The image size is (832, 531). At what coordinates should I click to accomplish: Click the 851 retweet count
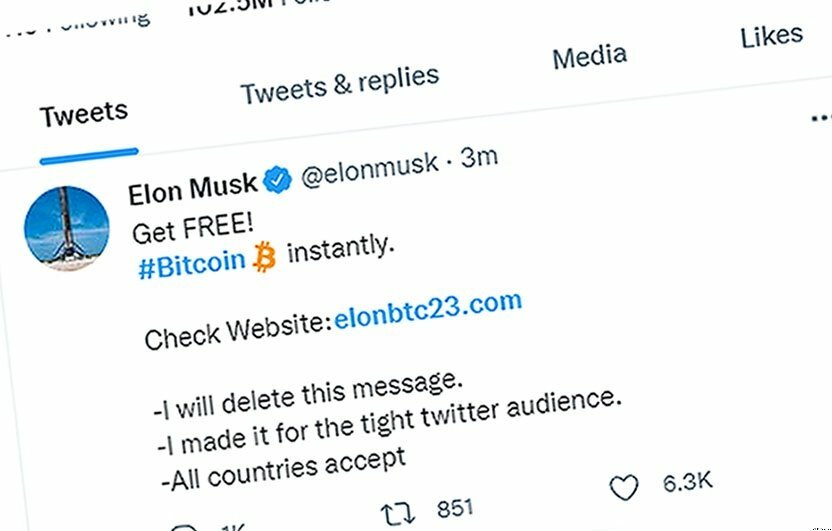[455, 507]
